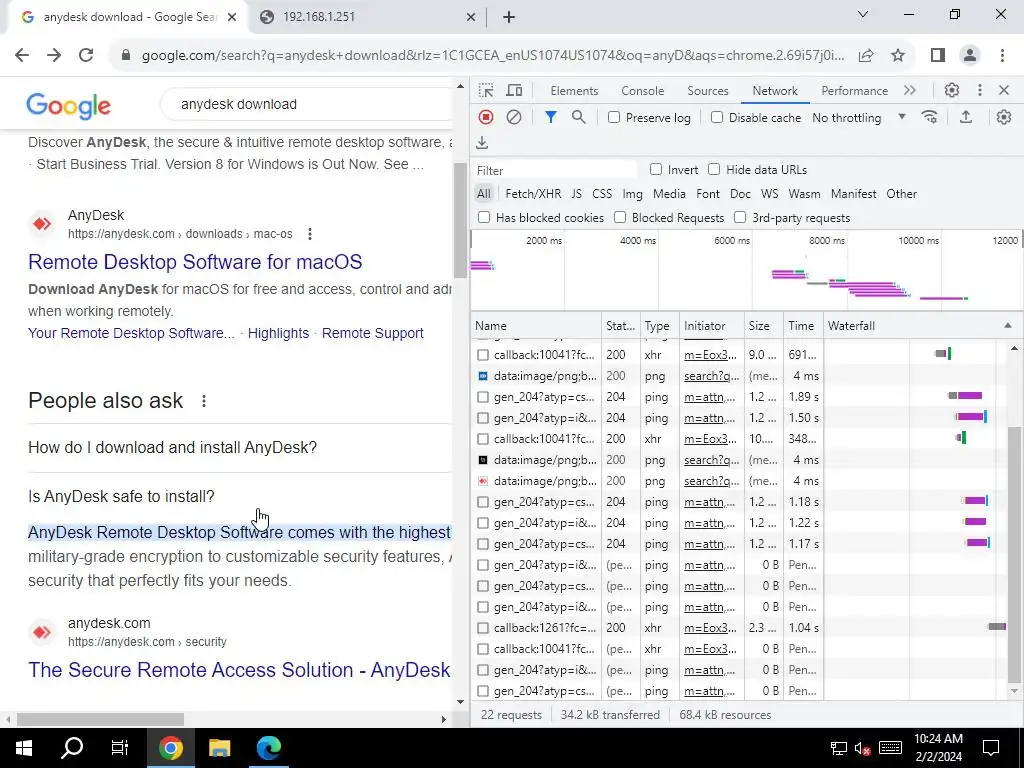The image size is (1024, 768).
Task: Enable Disable cache checkbox
Action: click(x=717, y=118)
